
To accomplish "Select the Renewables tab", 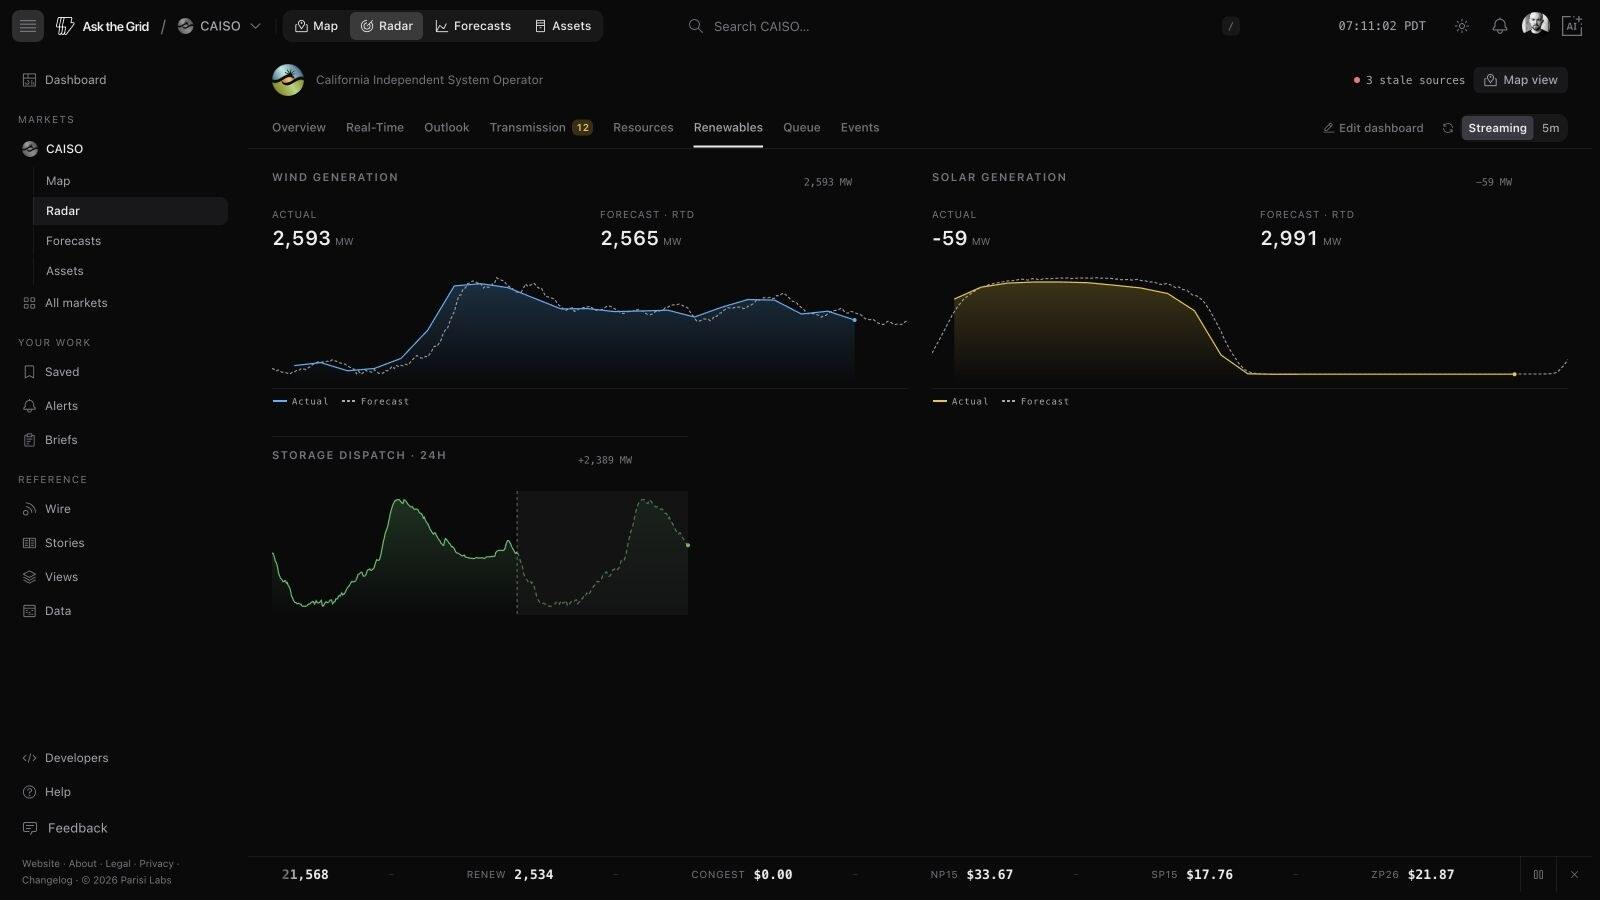I will 728,128.
